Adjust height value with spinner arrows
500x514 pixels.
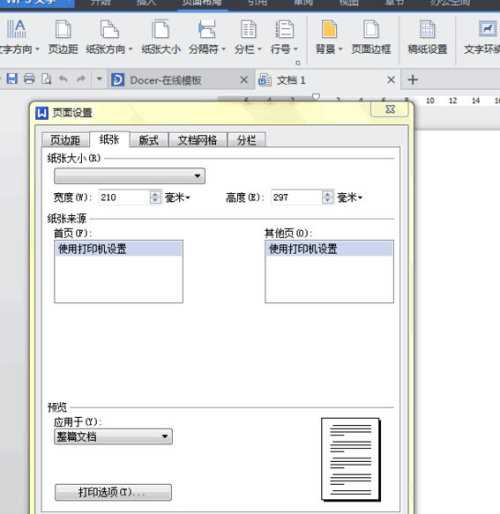(327, 197)
